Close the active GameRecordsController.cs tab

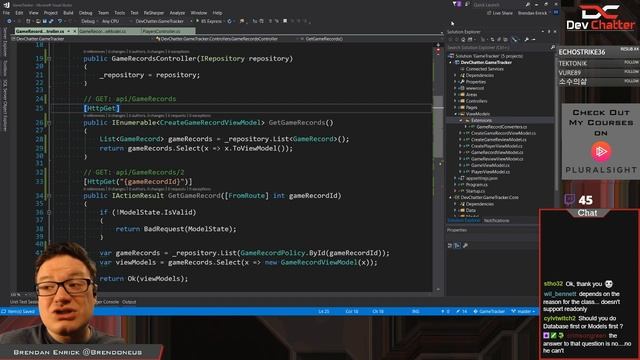(x=75, y=31)
